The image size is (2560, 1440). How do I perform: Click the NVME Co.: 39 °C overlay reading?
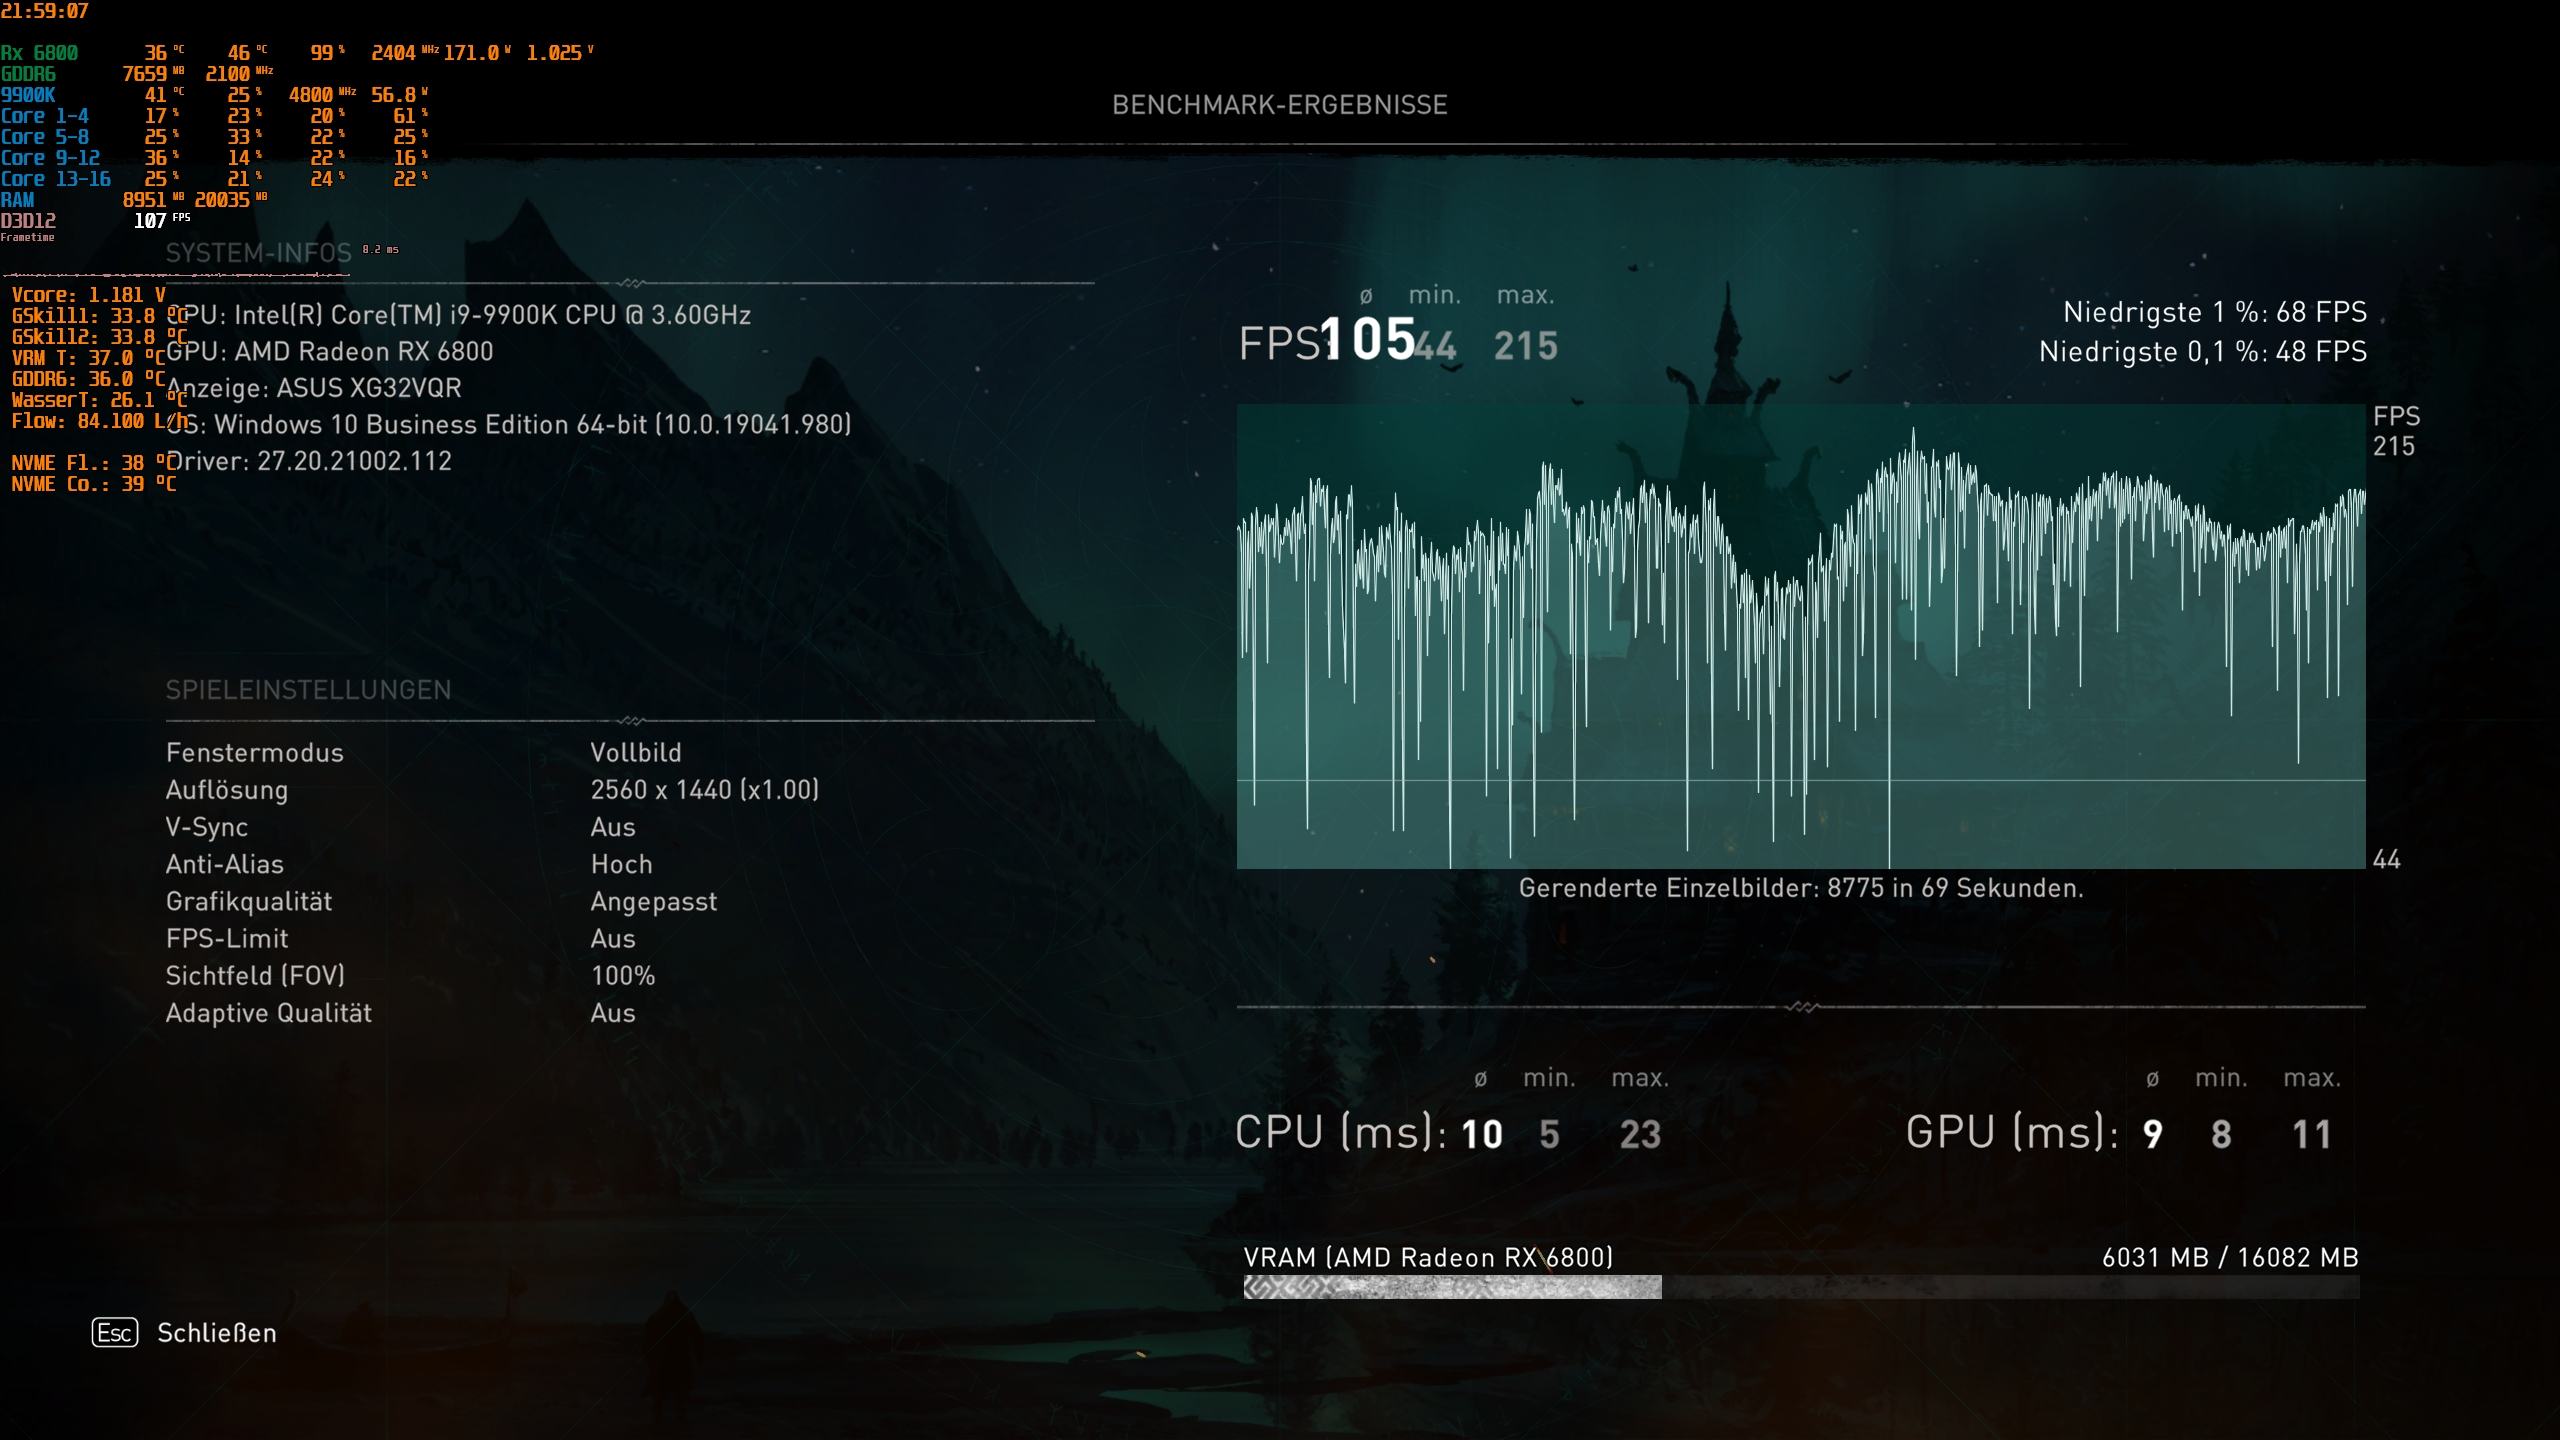(x=94, y=484)
